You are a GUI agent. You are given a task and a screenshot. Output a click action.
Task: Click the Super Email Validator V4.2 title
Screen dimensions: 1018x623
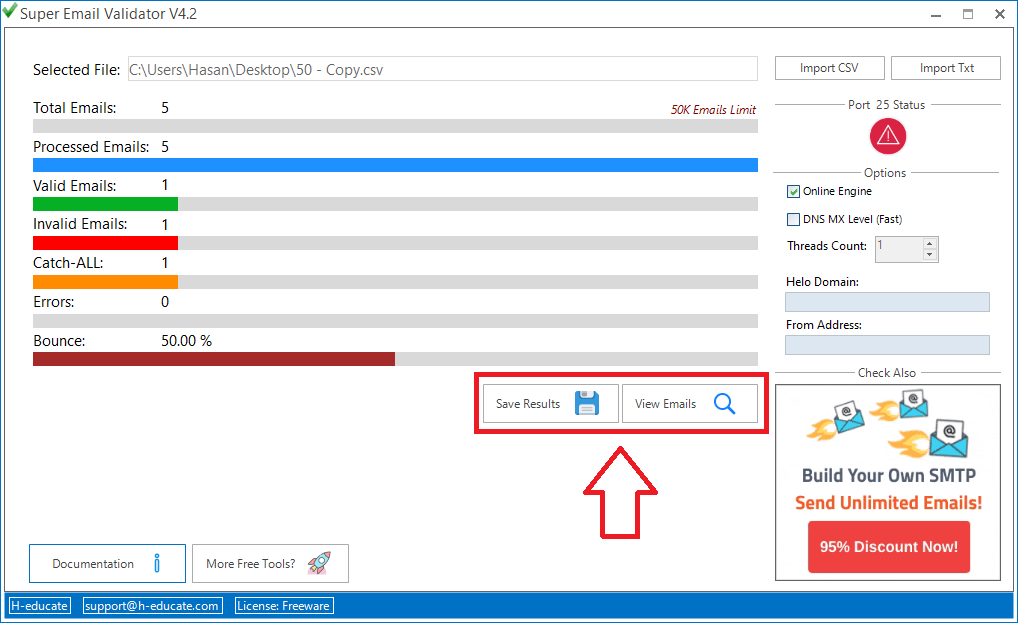(108, 14)
